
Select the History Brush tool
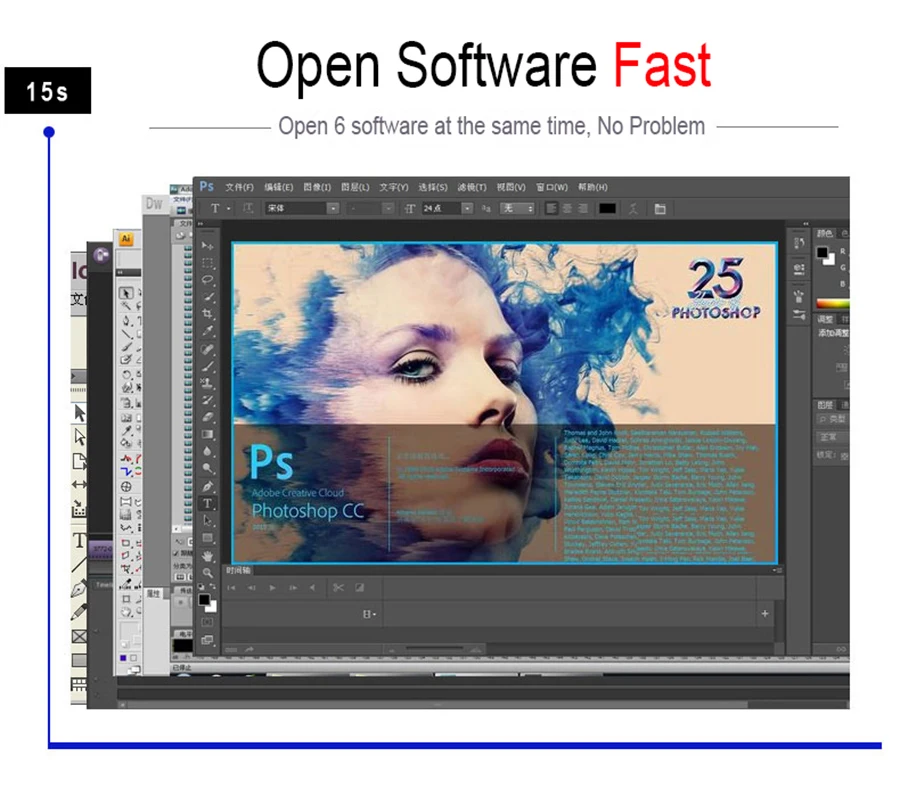(x=207, y=400)
